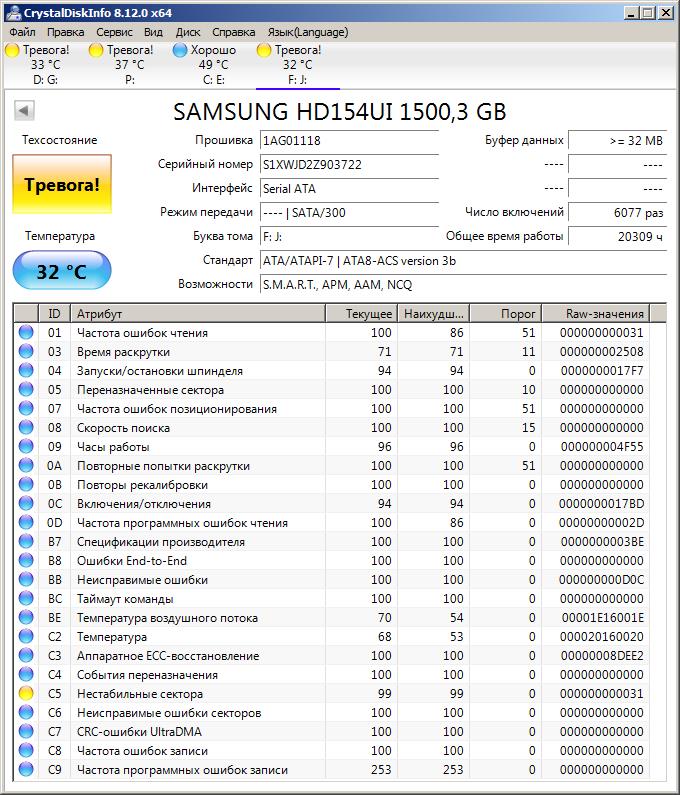Screen dimensions: 680x795
Task: Click raw value 000020160020
Action: 602,636
